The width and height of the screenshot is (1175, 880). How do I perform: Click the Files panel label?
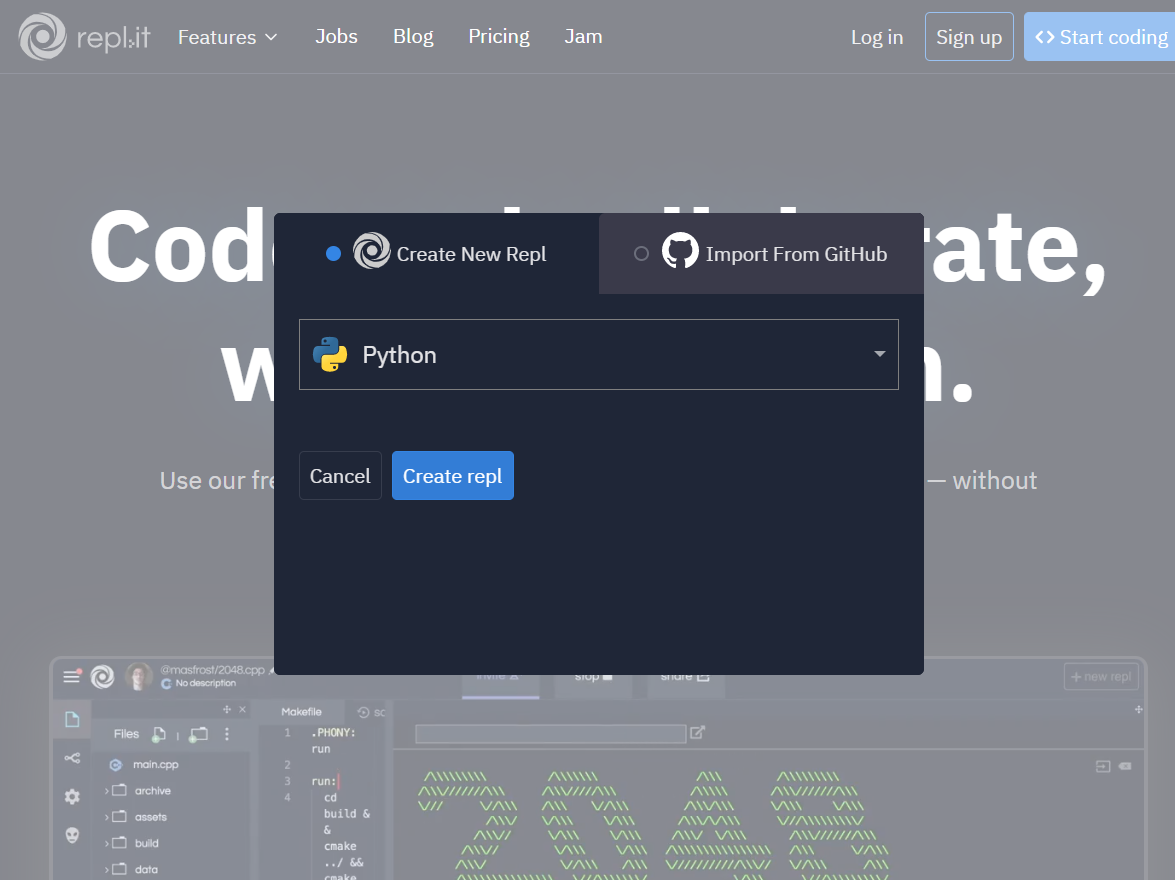coord(126,734)
